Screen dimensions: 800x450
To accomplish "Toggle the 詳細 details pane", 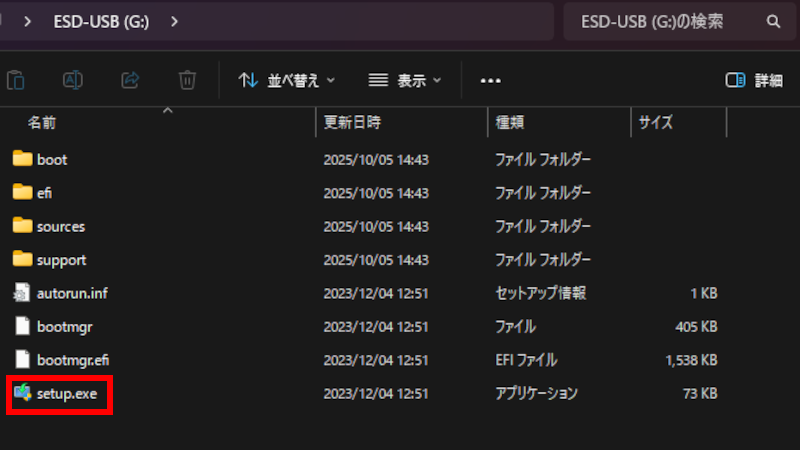I will pyautogui.click(x=754, y=80).
